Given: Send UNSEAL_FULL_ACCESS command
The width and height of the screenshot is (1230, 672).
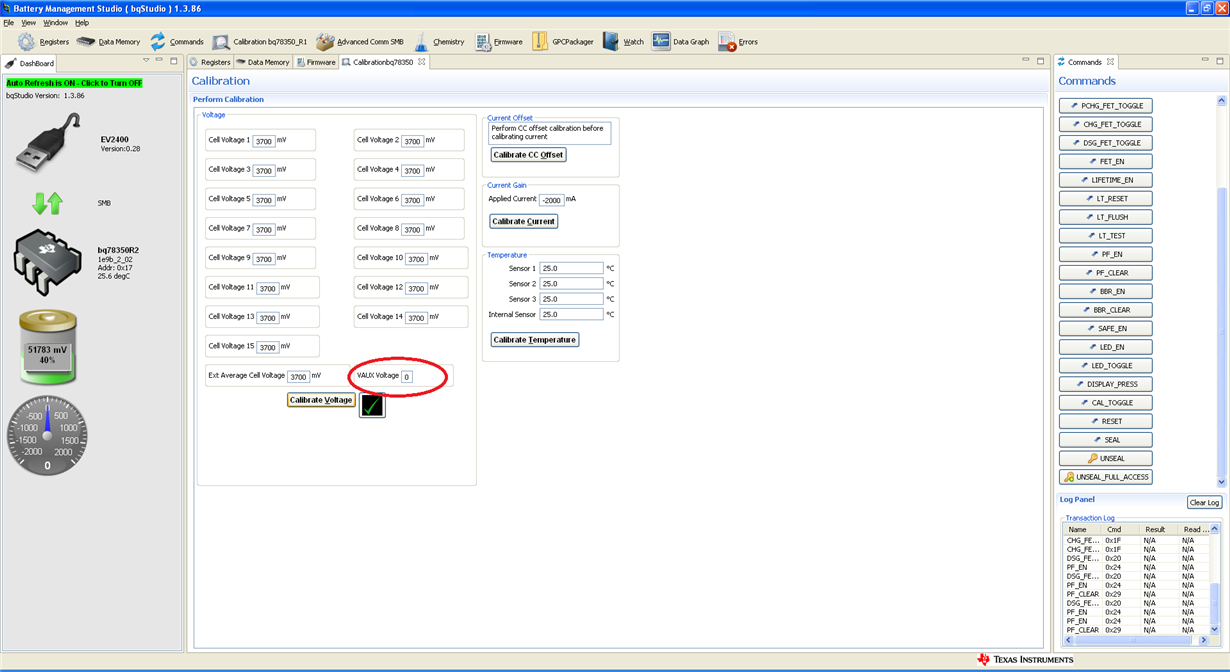Looking at the screenshot, I should click(x=1106, y=477).
